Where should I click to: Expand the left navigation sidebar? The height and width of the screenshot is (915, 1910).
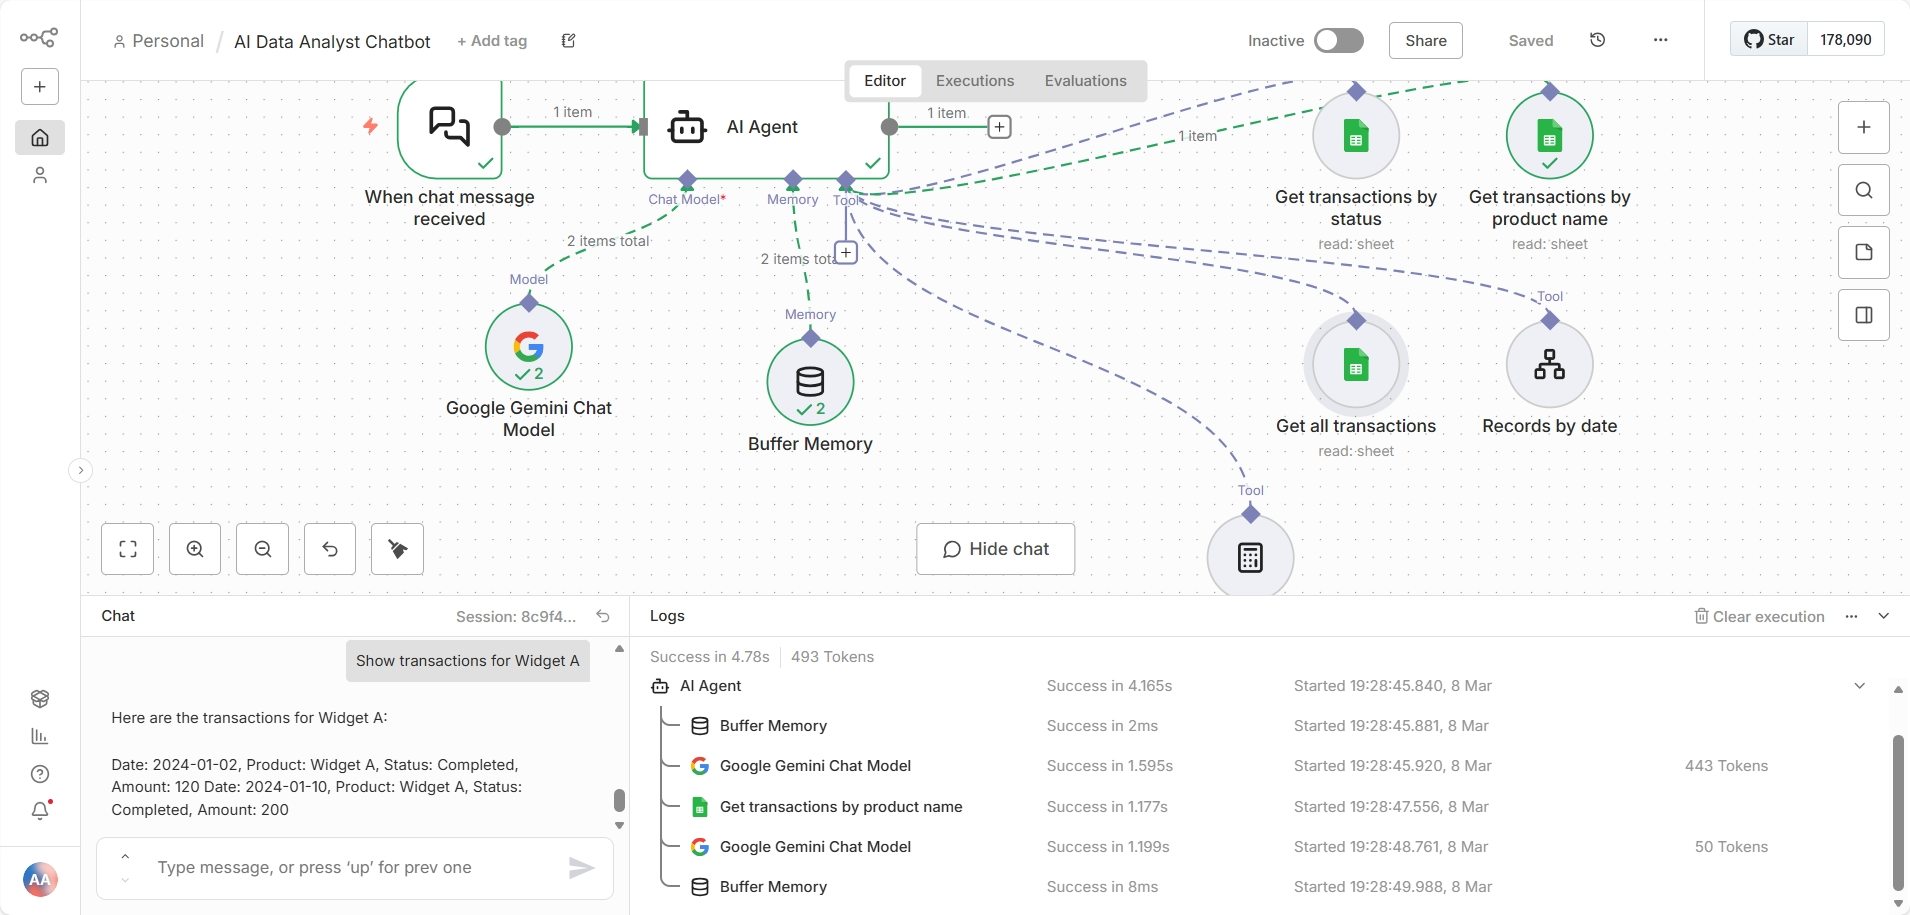(x=80, y=470)
